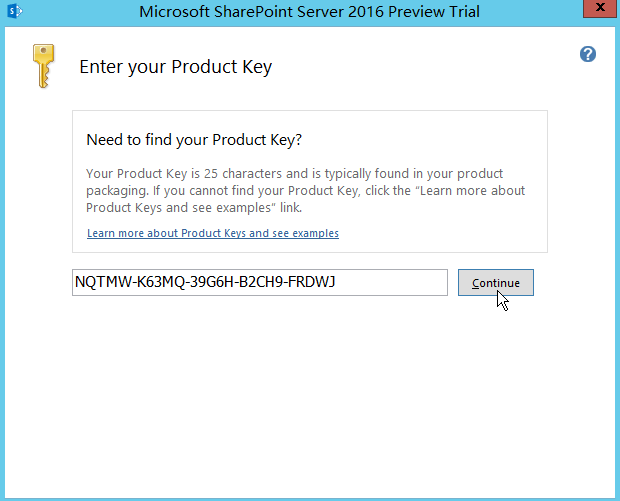Image resolution: width=620 pixels, height=501 pixels.
Task: Click the SharePoint logo in title bar
Action: click(14, 13)
